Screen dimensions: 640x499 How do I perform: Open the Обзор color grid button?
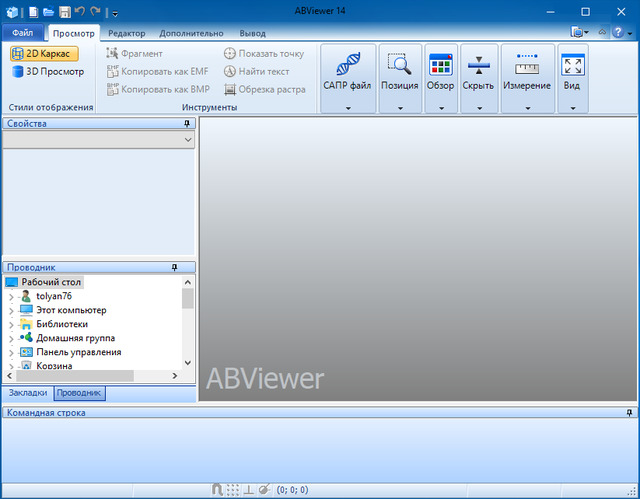440,68
